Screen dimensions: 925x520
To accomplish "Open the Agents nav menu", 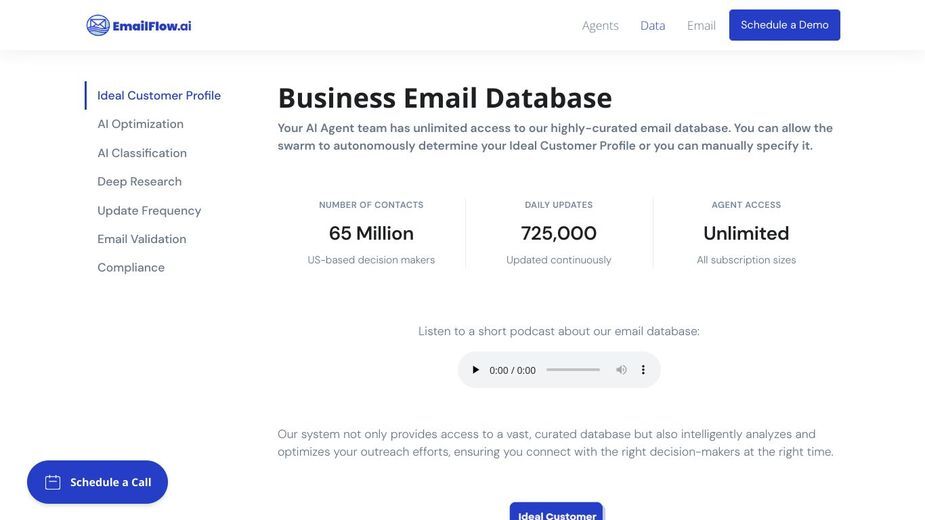I will pos(600,25).
